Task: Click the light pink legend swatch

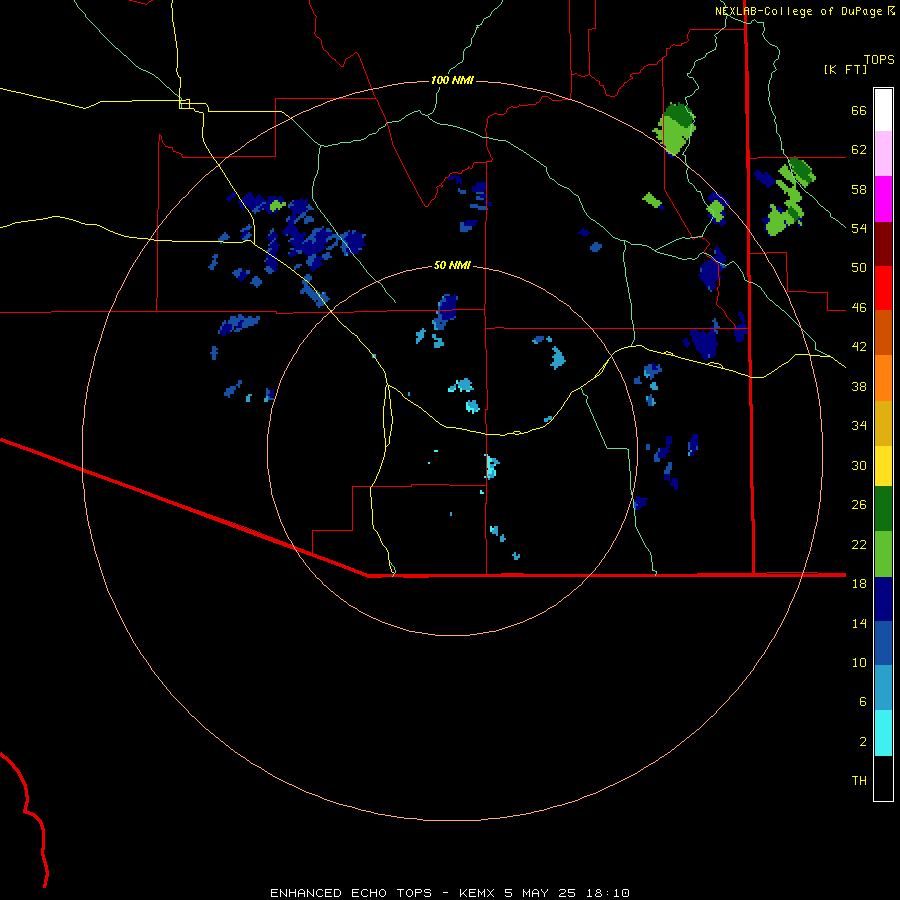Action: coord(883,153)
